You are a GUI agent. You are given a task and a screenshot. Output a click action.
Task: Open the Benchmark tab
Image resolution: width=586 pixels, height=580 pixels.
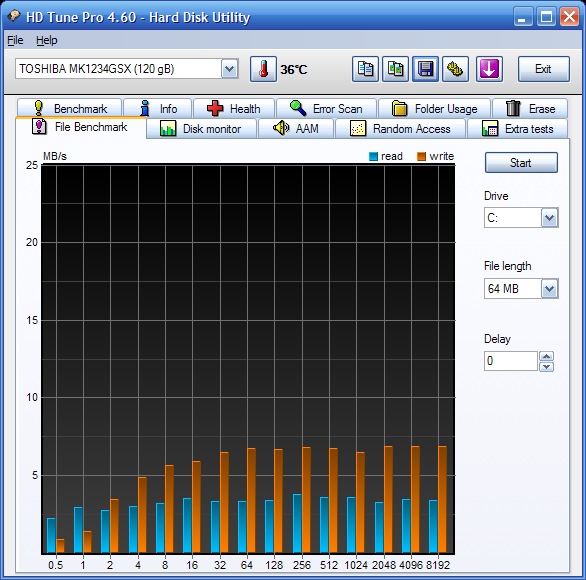pyautogui.click(x=70, y=109)
